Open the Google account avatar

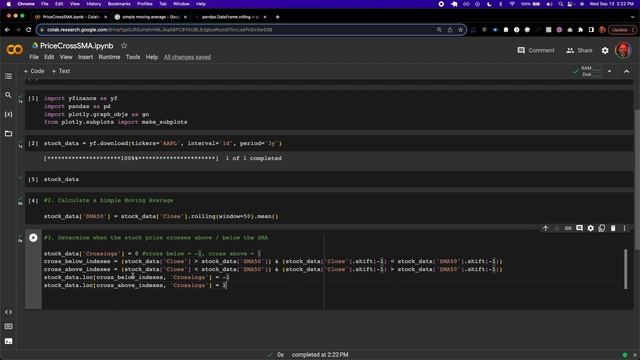pos(623,50)
